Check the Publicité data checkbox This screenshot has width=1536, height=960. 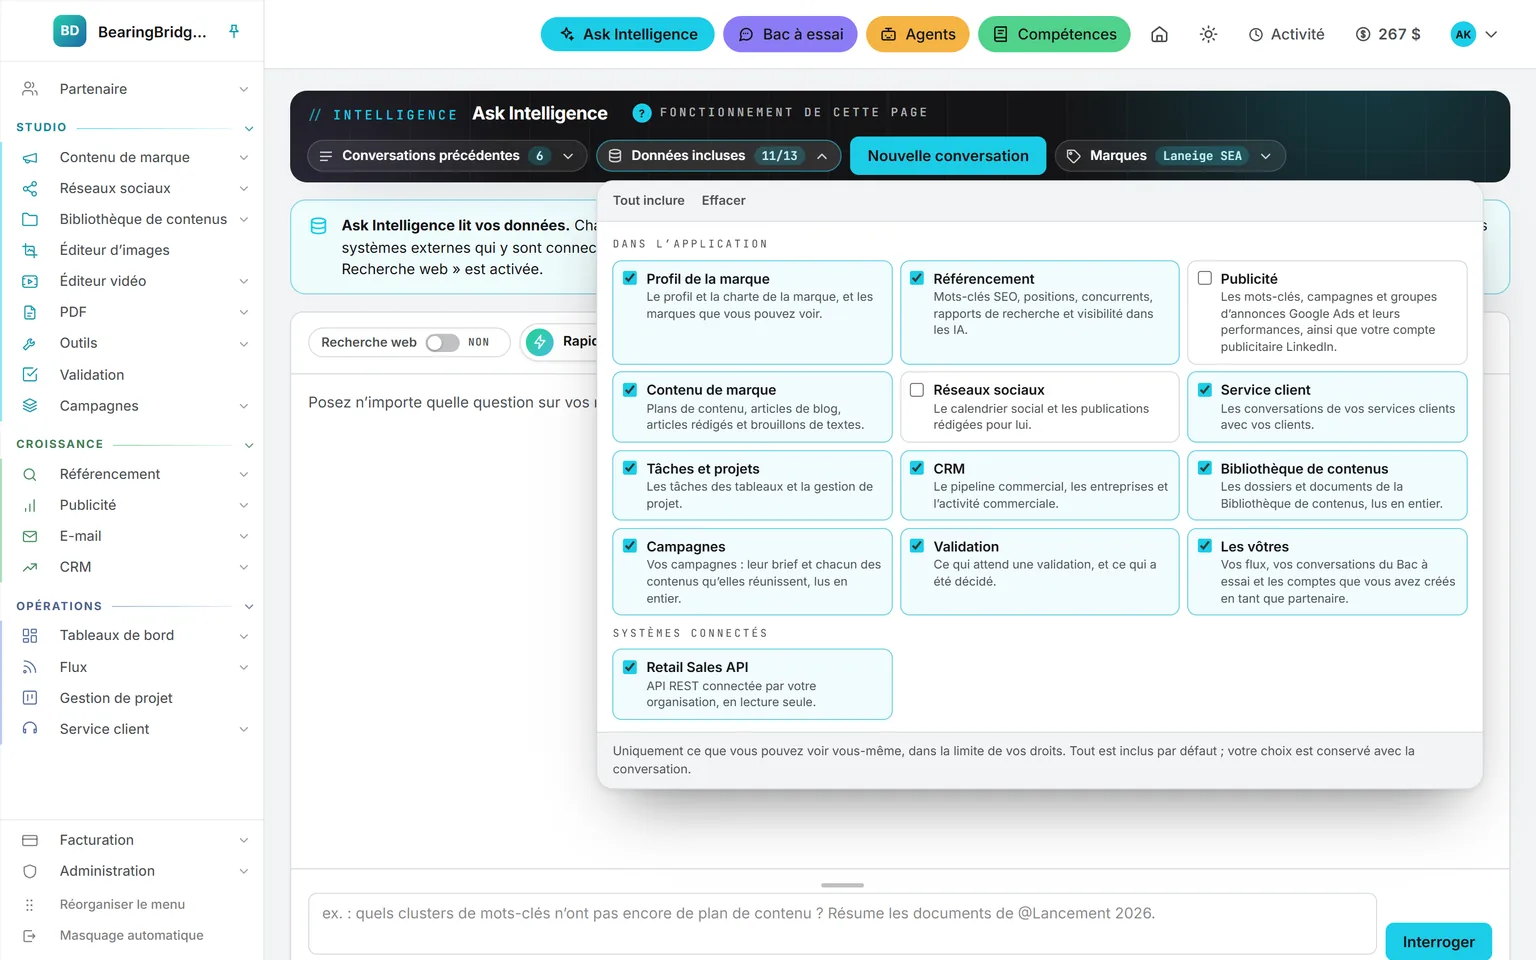click(x=1204, y=278)
